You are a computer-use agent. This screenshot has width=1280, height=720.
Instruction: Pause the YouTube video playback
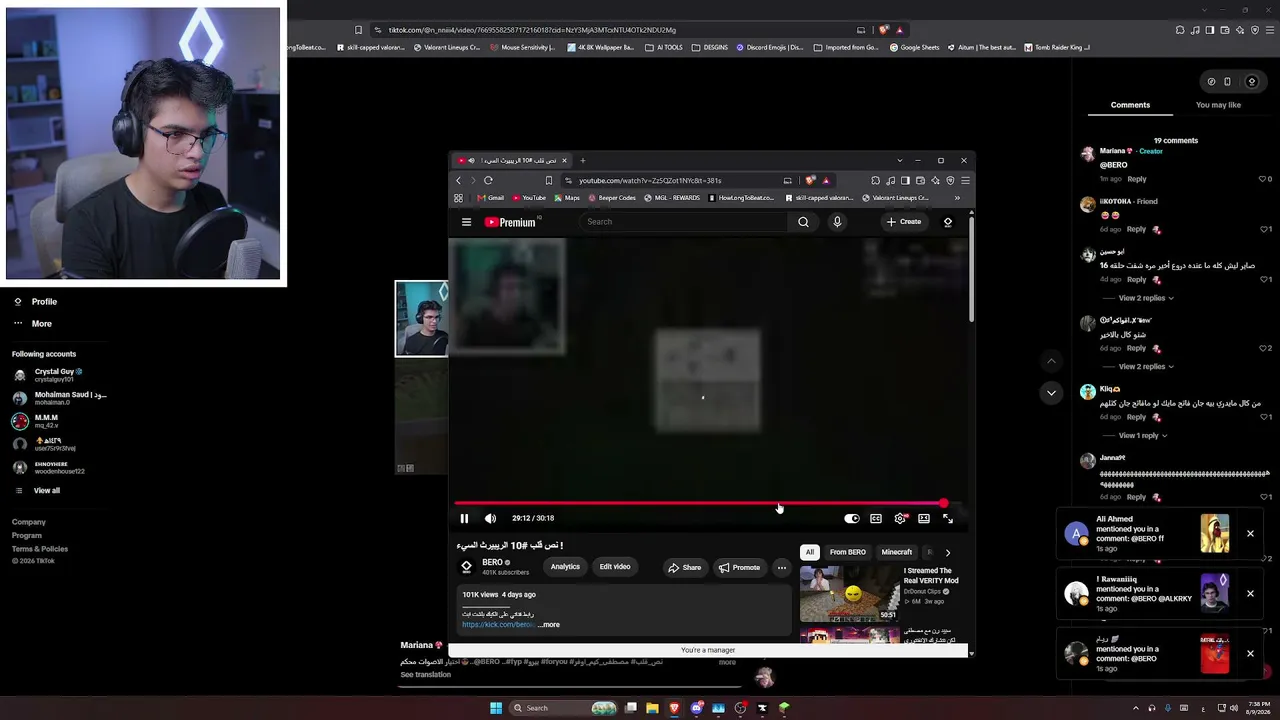[464, 518]
